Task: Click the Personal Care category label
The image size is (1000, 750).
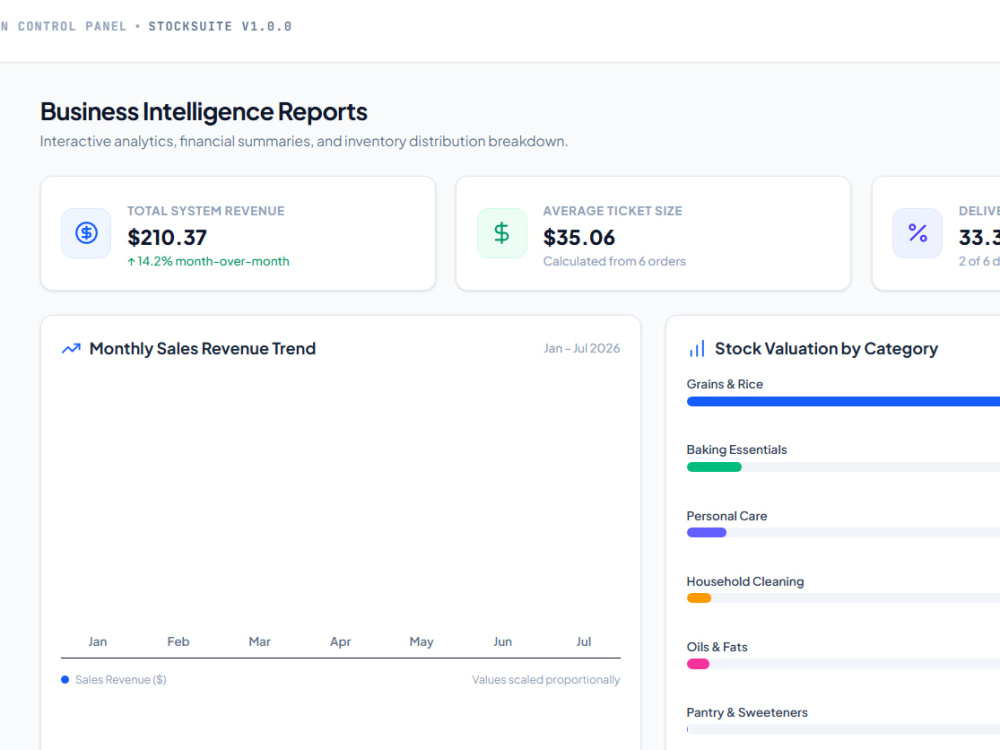Action: [x=726, y=516]
